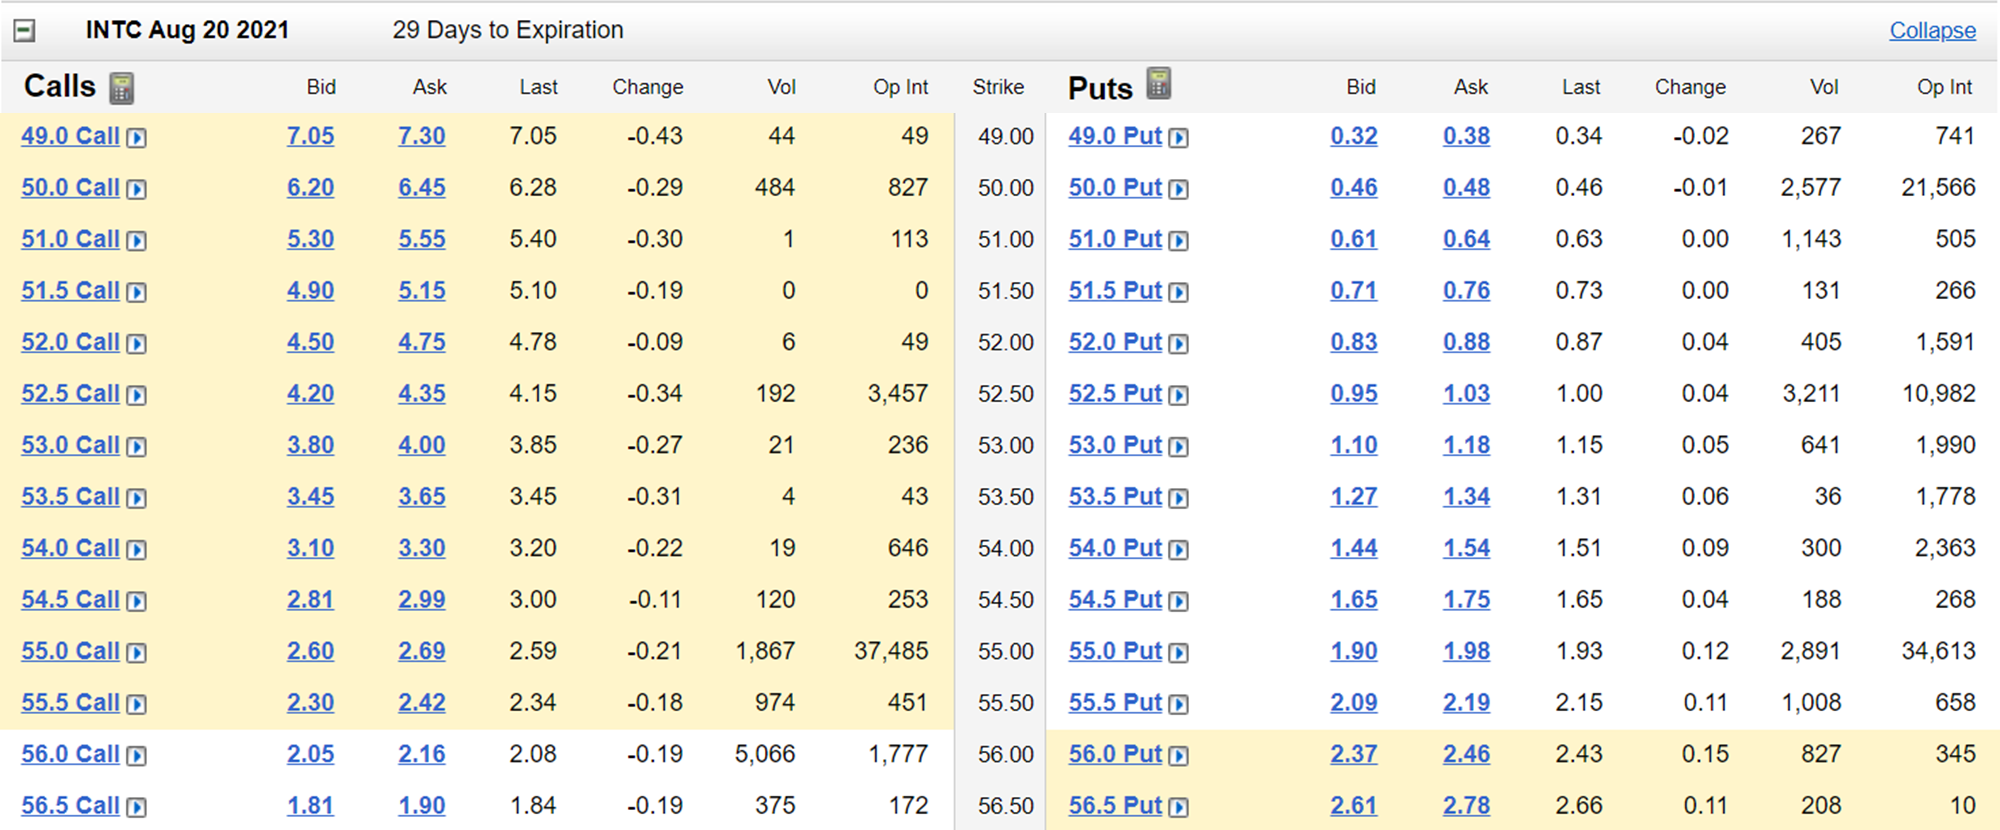Select the 1.90 bid for 55.0 Put
The width and height of the screenshot is (2000, 830).
(1354, 651)
